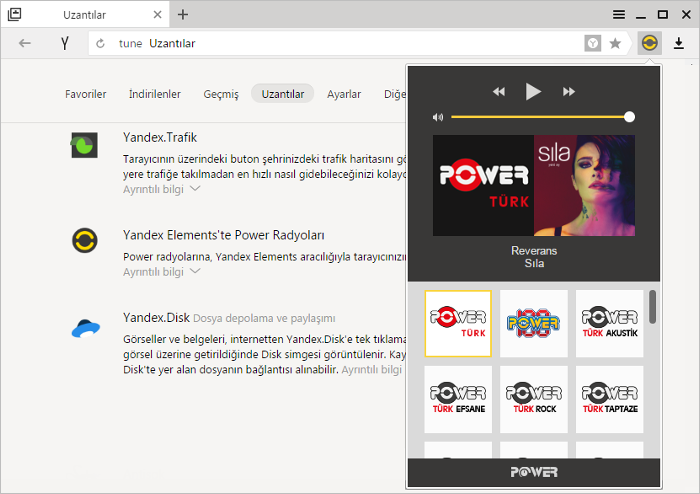Open the Yandex Y home icon
Image resolution: width=700 pixels, height=494 pixels.
pos(65,43)
